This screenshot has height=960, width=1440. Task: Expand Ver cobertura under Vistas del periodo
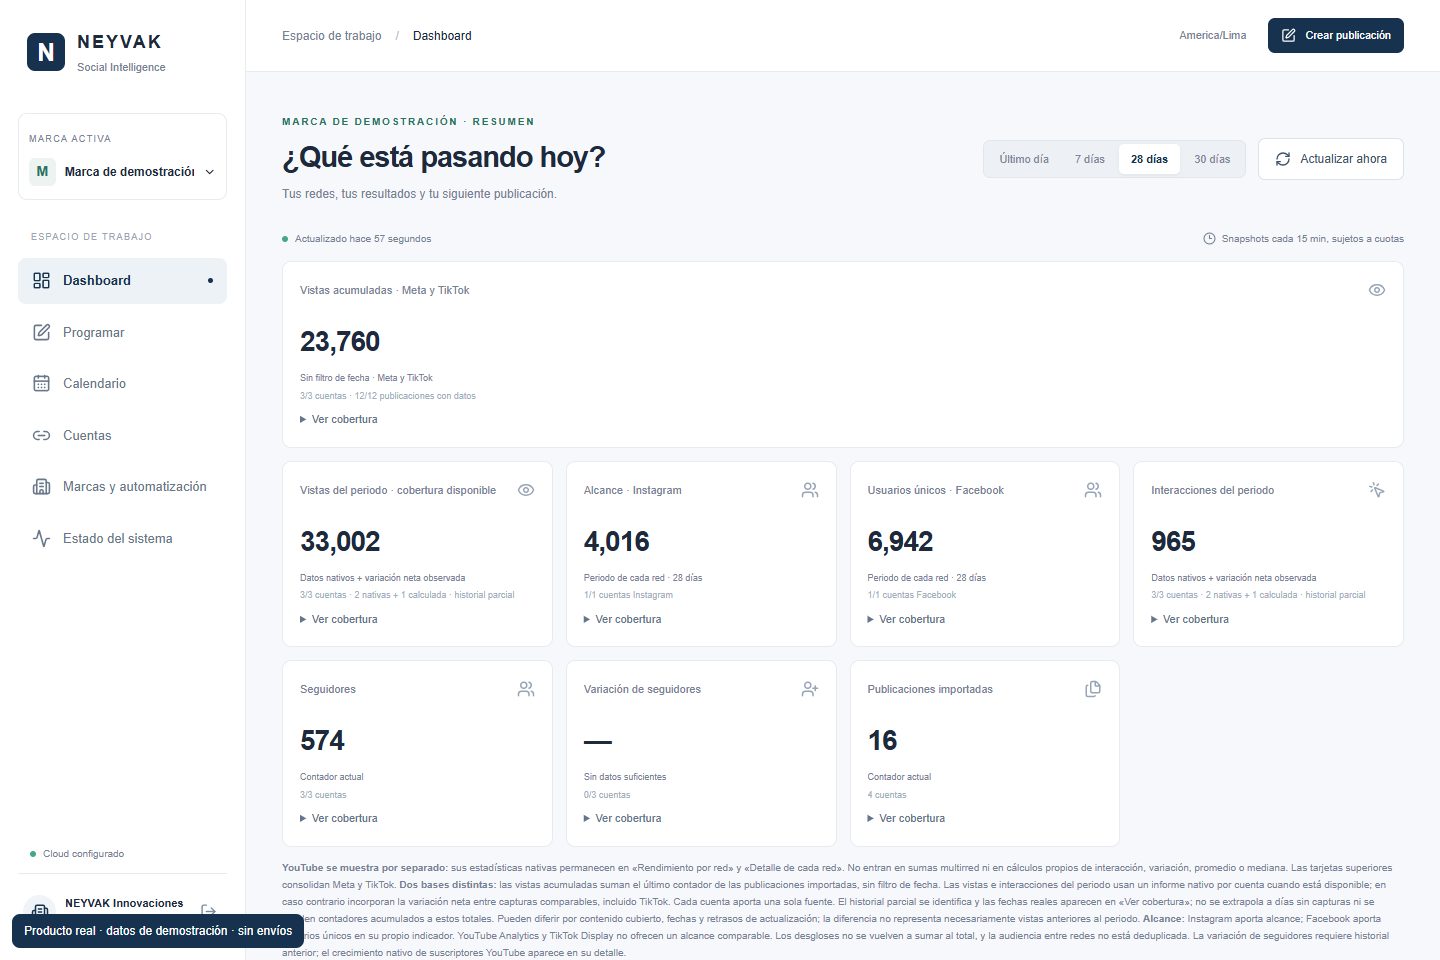point(339,619)
